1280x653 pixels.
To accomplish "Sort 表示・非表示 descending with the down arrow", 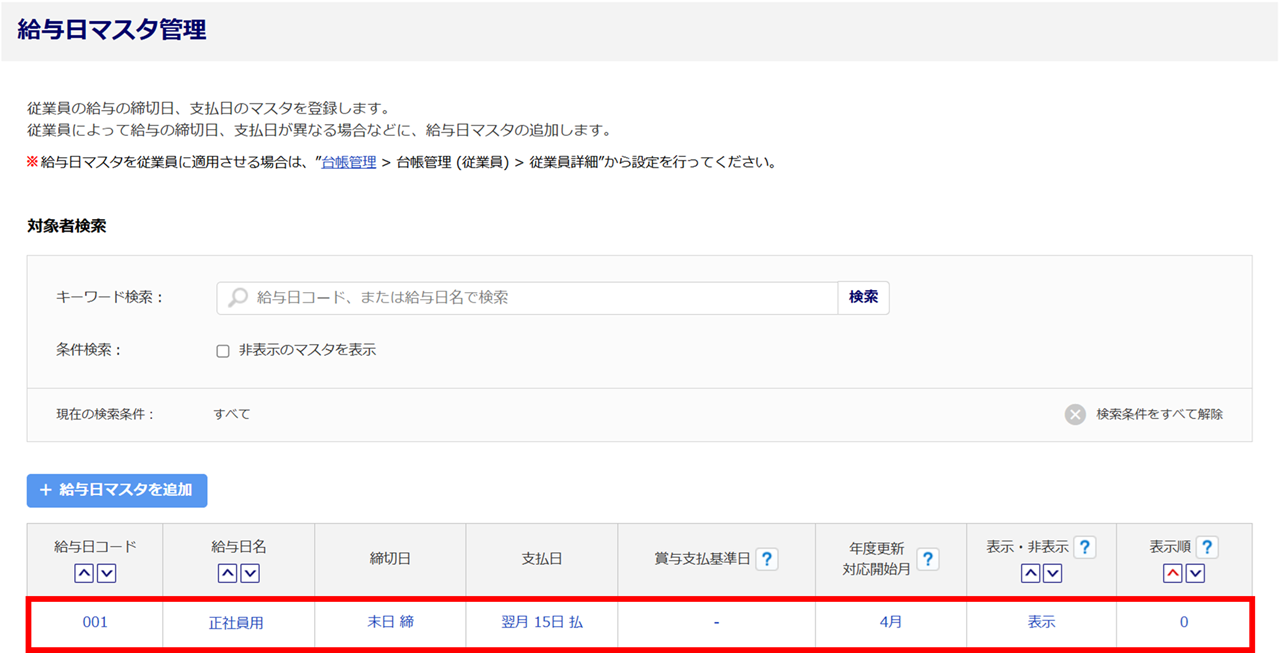I will click(x=1052, y=574).
